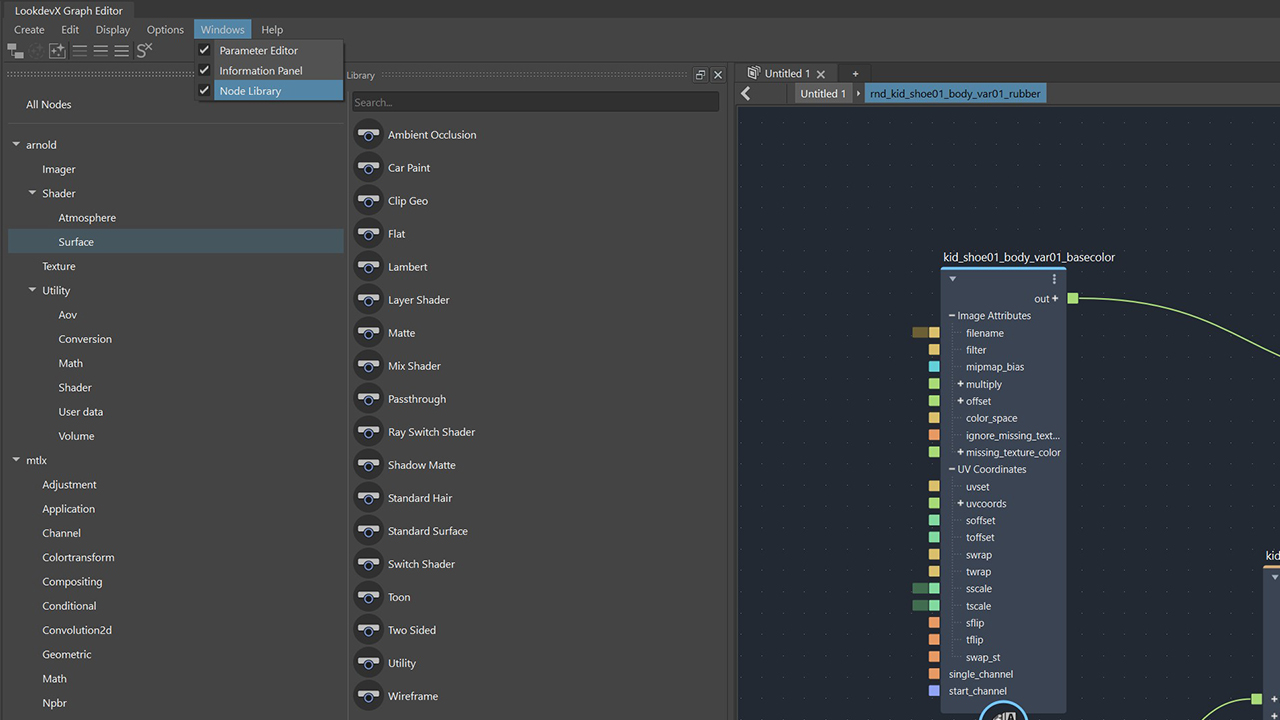Select the Lambert shader icon
The width and height of the screenshot is (1280, 720).
point(369,267)
